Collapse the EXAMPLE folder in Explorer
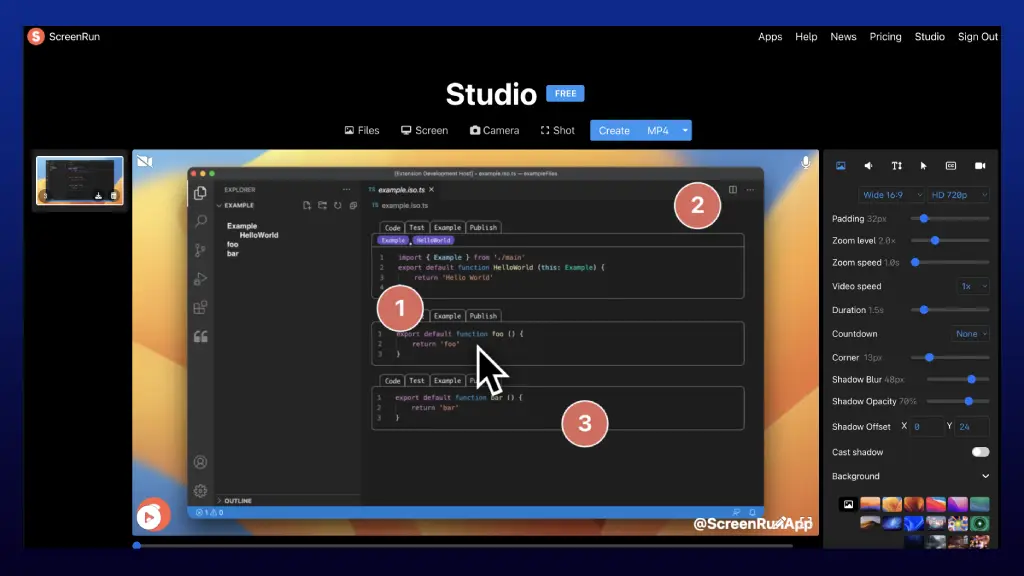 pos(219,205)
